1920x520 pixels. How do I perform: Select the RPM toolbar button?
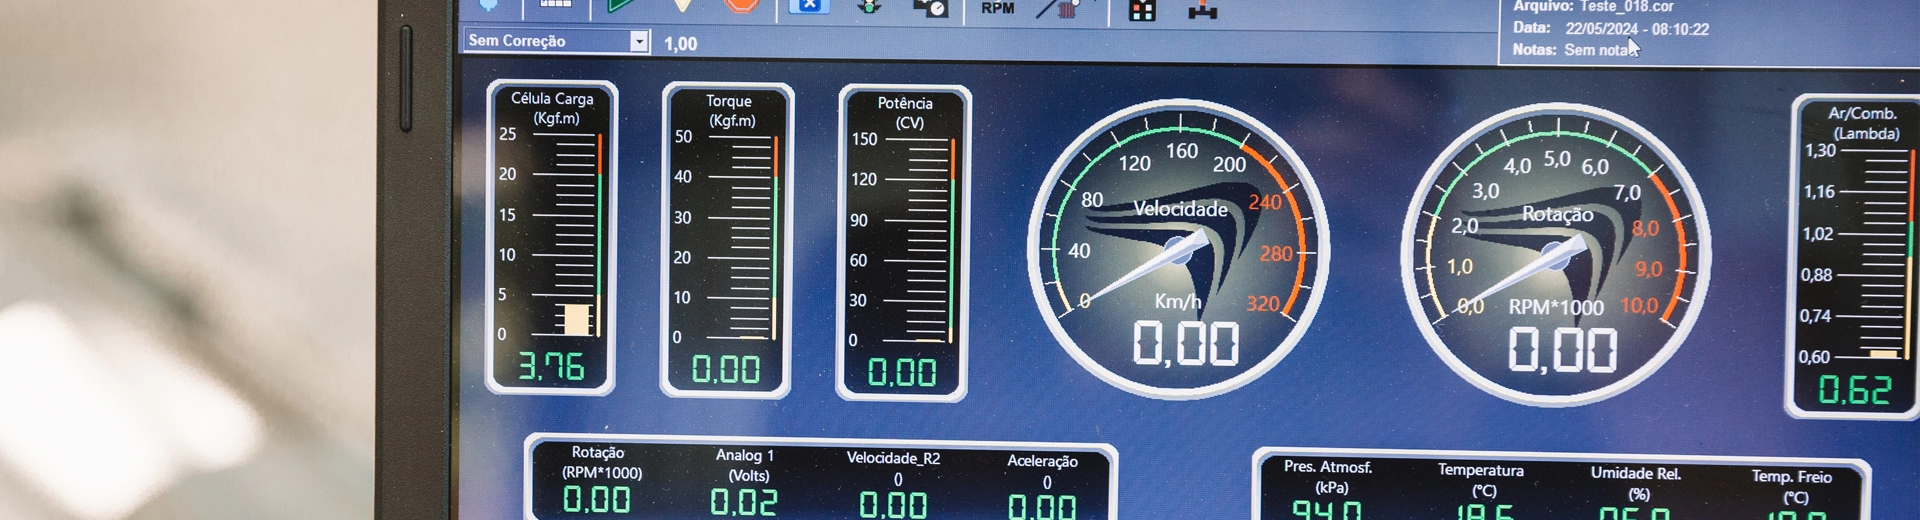pyautogui.click(x=997, y=9)
